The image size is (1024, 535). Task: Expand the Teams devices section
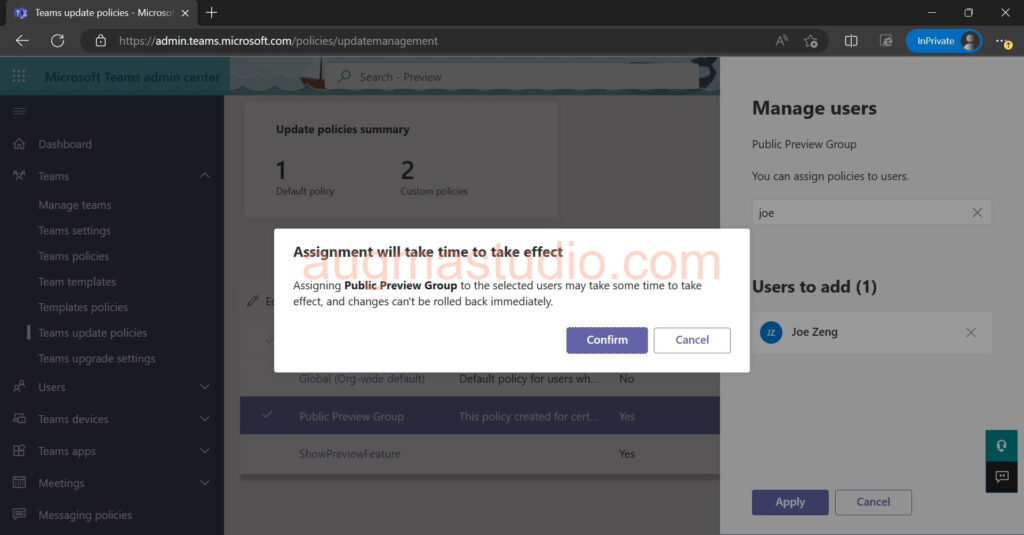click(205, 419)
